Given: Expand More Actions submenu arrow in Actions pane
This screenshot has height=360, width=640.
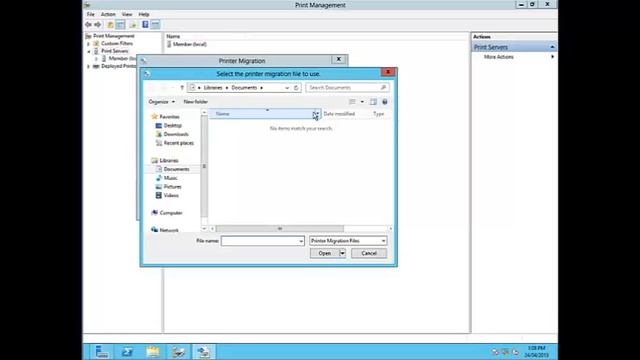Looking at the screenshot, I should click(552, 57).
